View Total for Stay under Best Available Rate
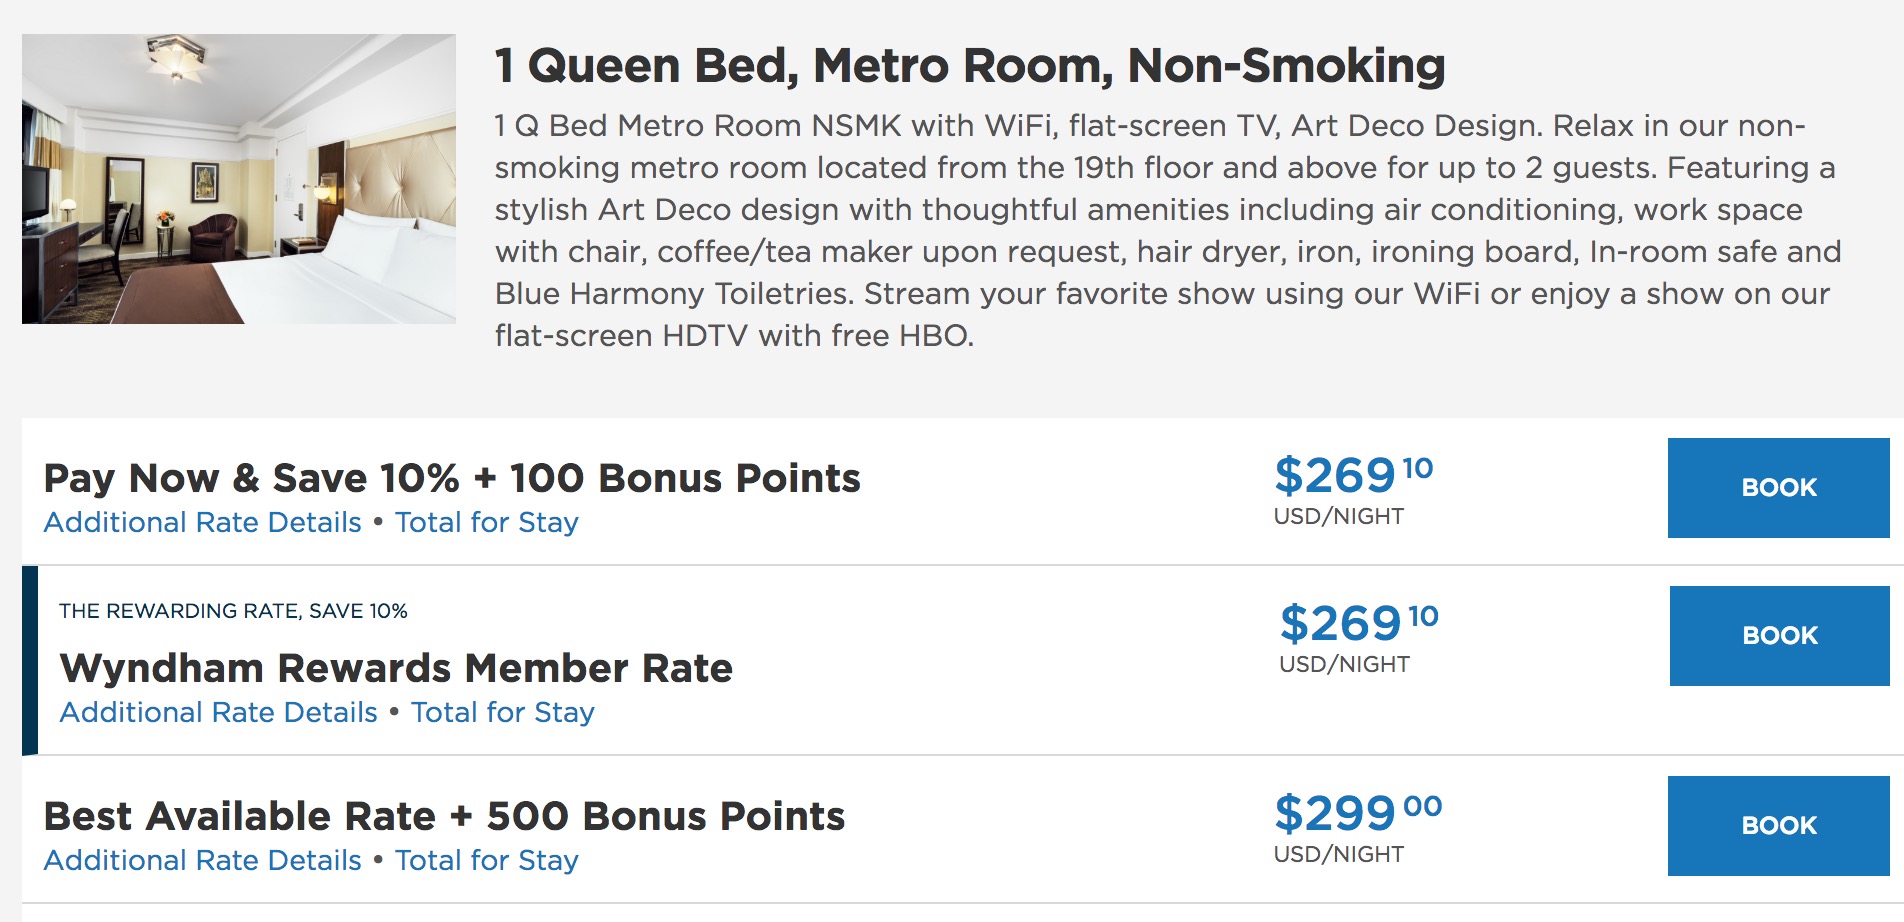The width and height of the screenshot is (1904, 922). [x=486, y=861]
